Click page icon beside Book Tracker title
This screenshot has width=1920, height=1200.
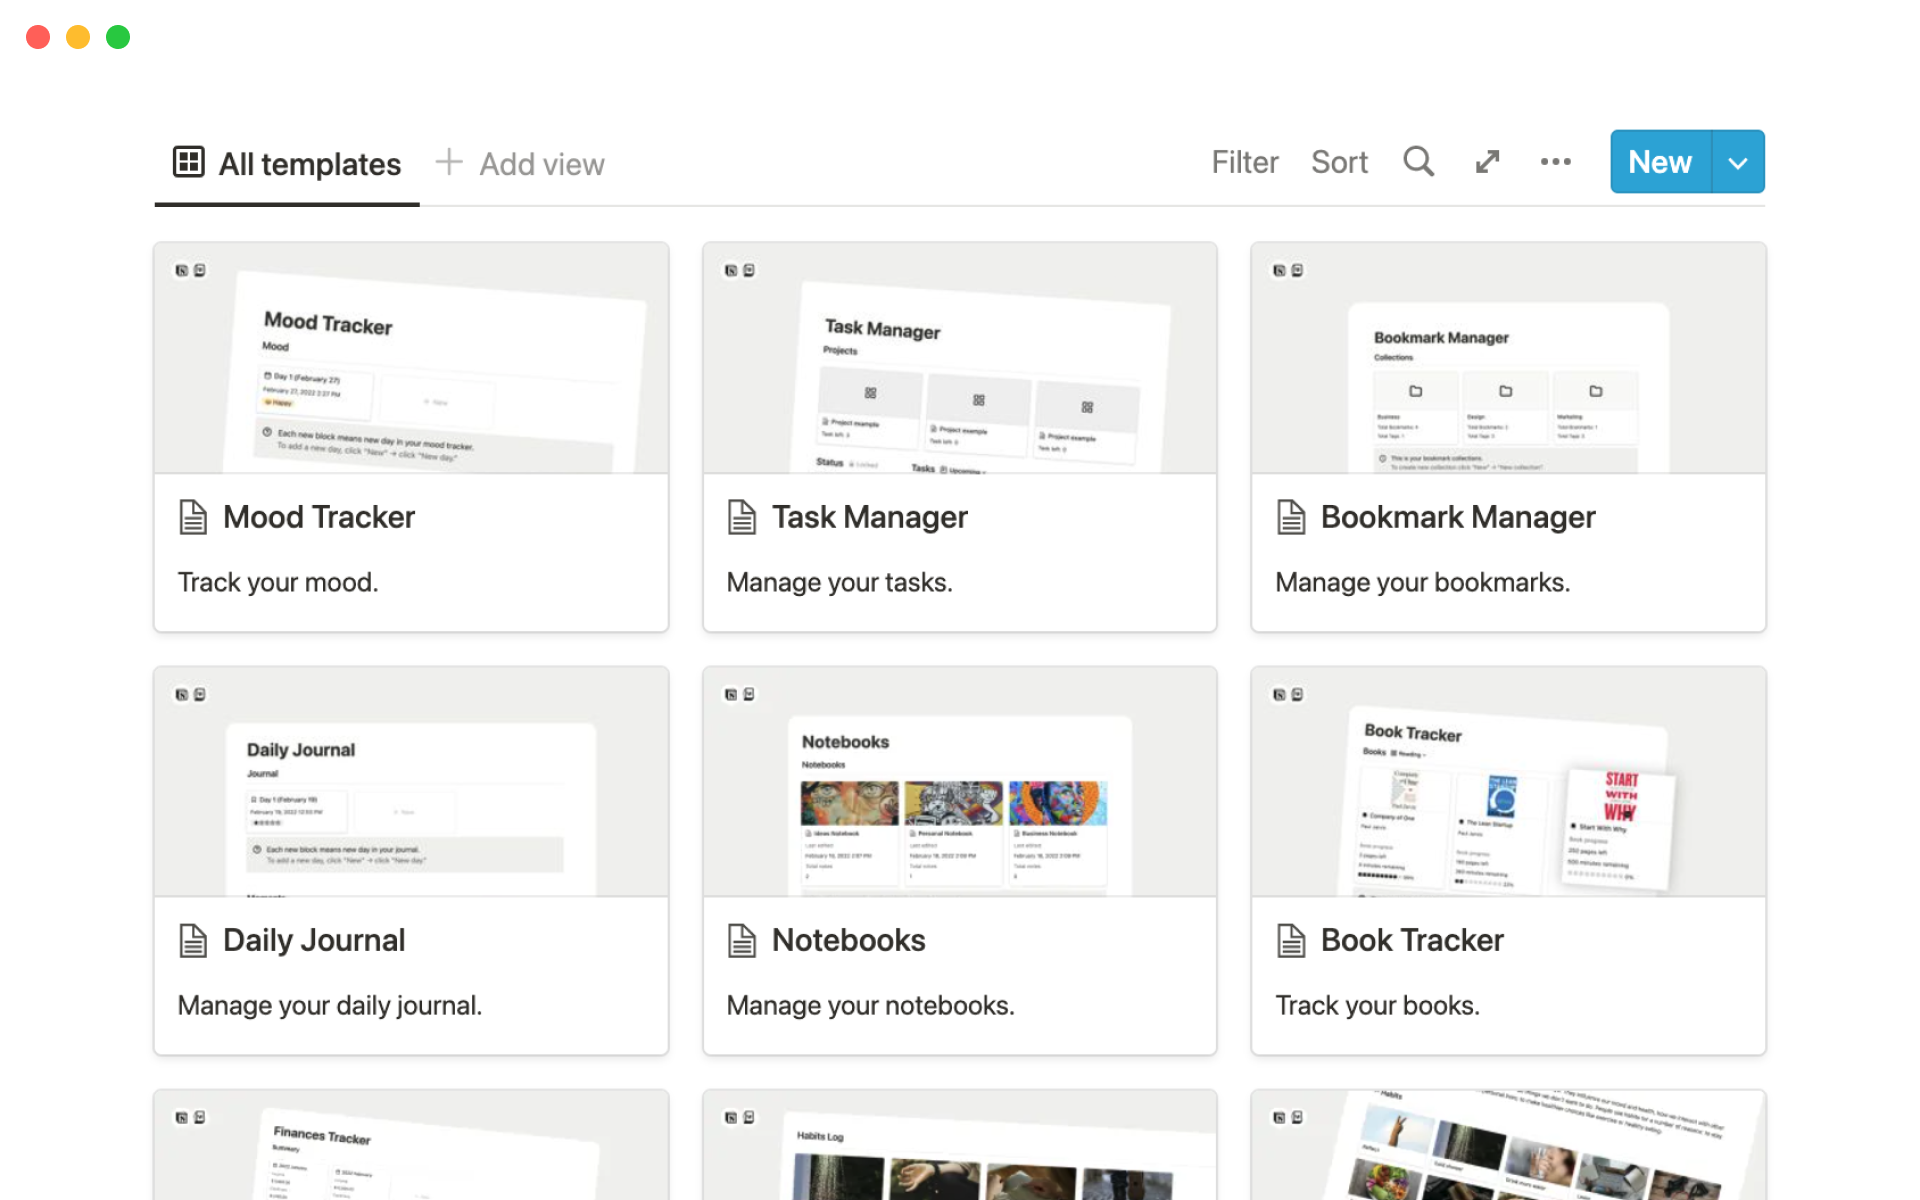1291,941
